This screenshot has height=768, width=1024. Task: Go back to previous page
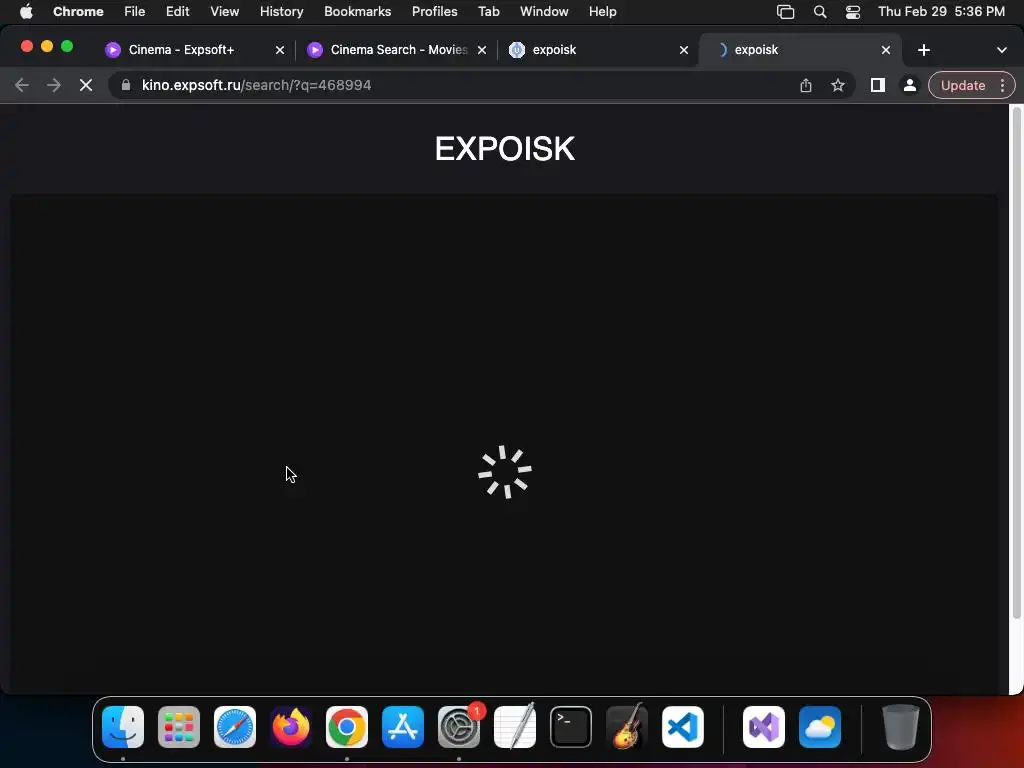22,85
